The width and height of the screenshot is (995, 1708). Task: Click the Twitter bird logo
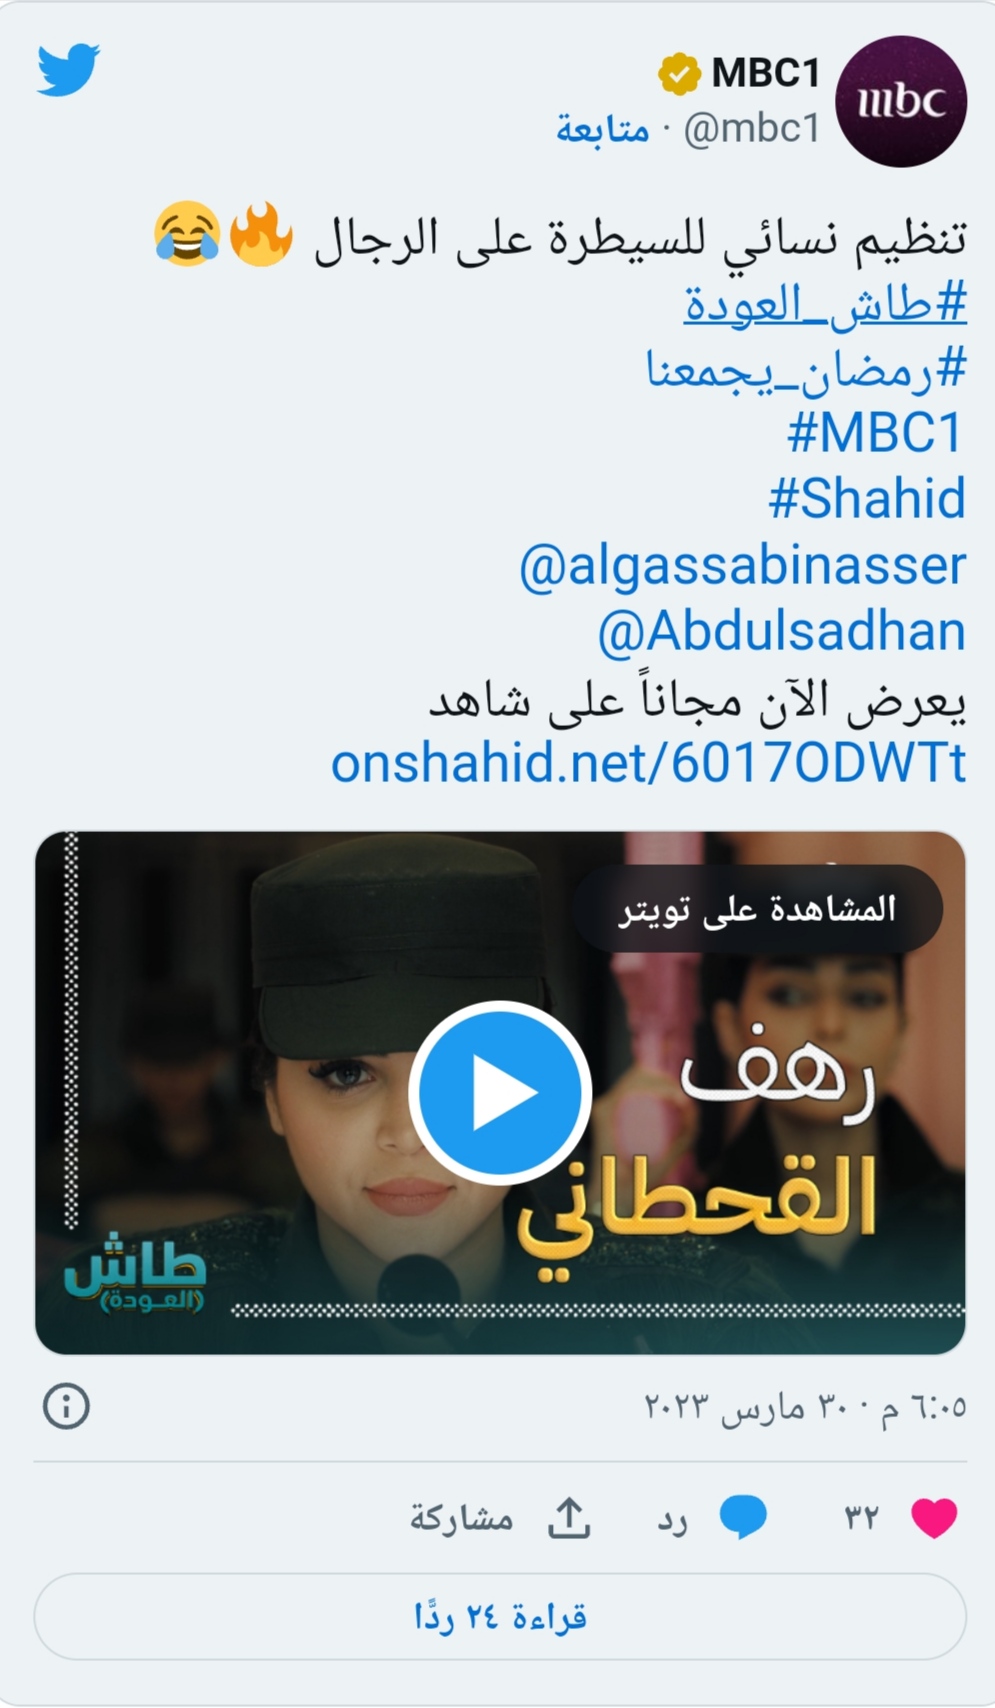[69, 69]
